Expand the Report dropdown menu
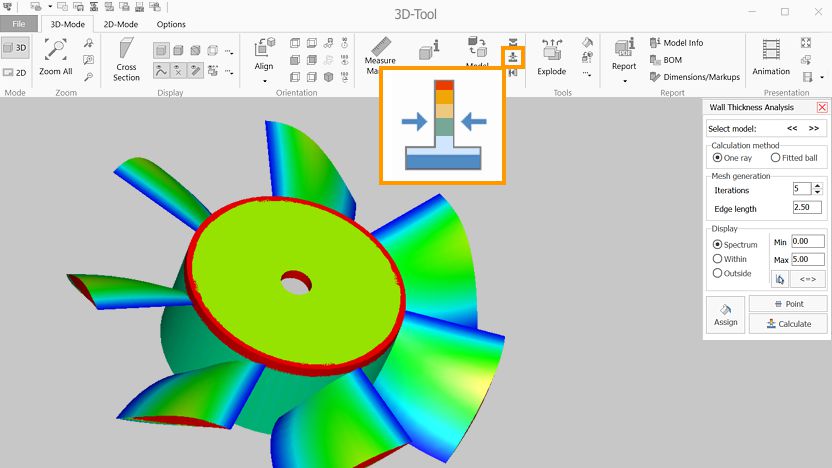This screenshot has width=832, height=468. click(624, 81)
